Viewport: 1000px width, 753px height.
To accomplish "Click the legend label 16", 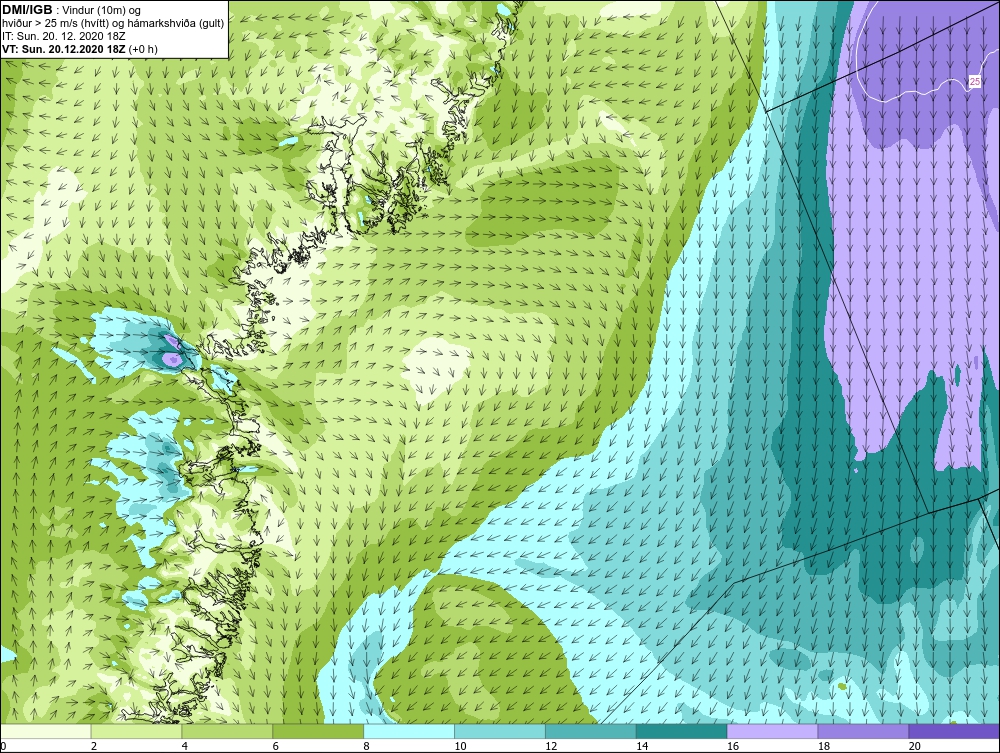I will [733, 746].
